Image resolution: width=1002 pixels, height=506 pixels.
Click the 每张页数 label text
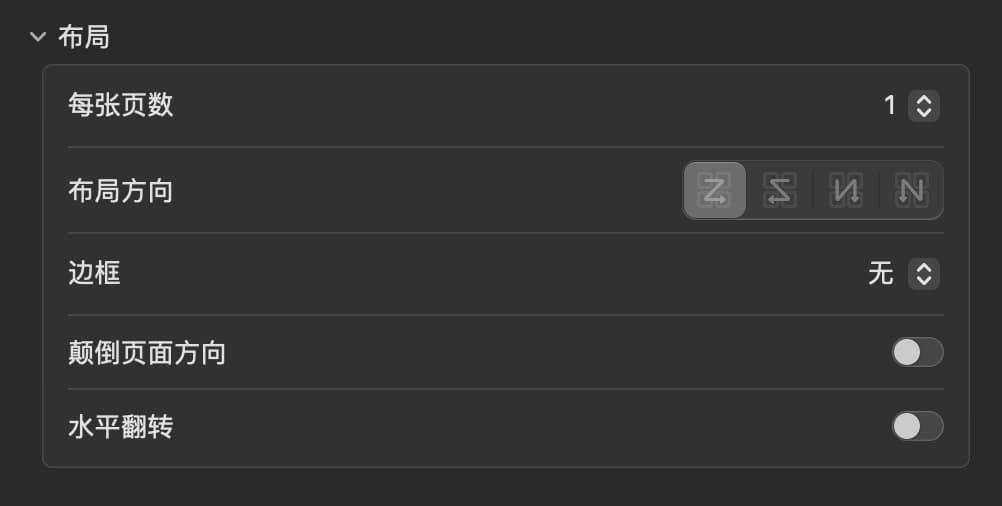pyautogui.click(x=120, y=105)
